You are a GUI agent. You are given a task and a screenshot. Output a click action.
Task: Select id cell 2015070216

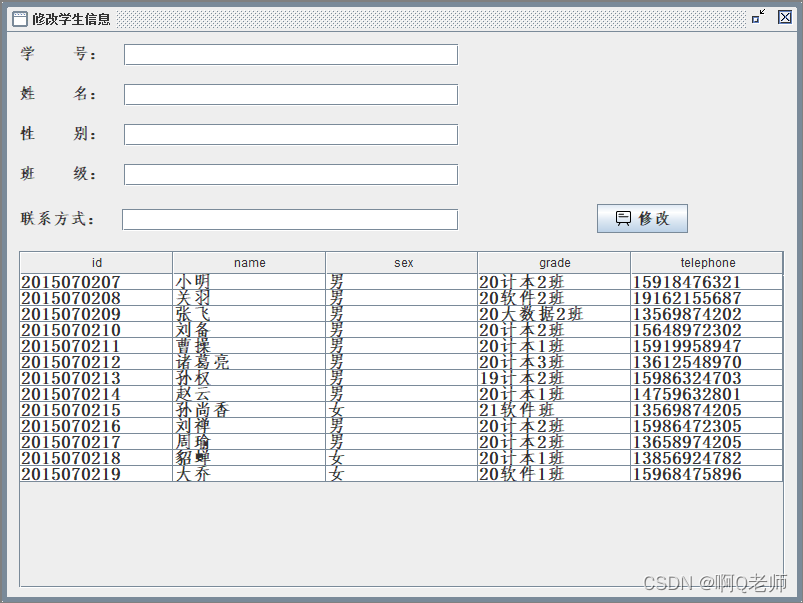[x=96, y=426]
